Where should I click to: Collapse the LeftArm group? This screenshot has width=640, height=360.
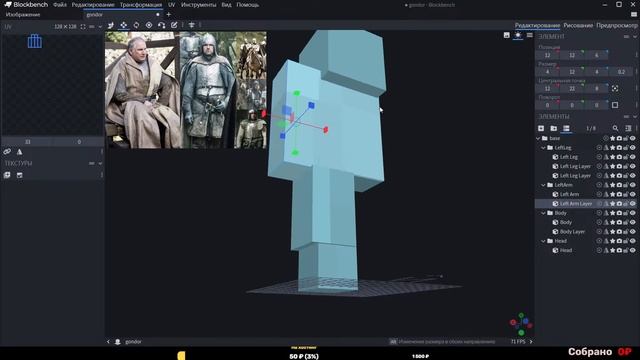543,185
